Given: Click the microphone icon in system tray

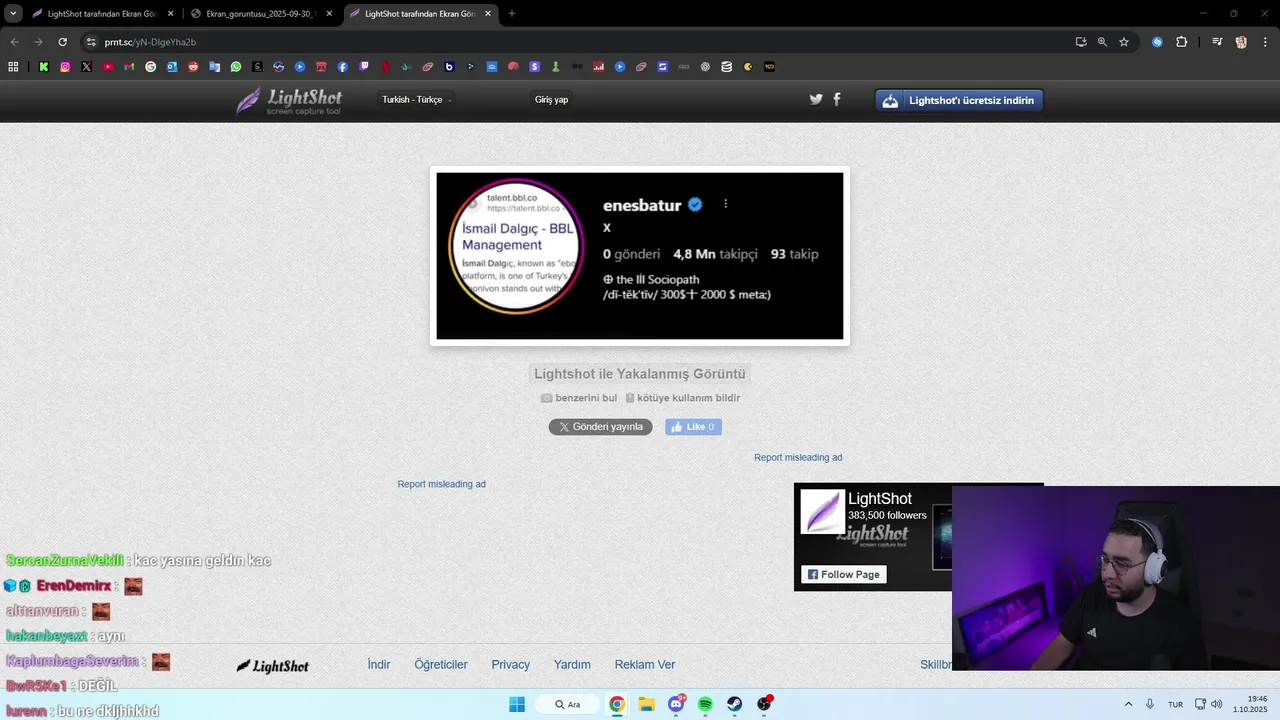Looking at the screenshot, I should pos(1150,704).
